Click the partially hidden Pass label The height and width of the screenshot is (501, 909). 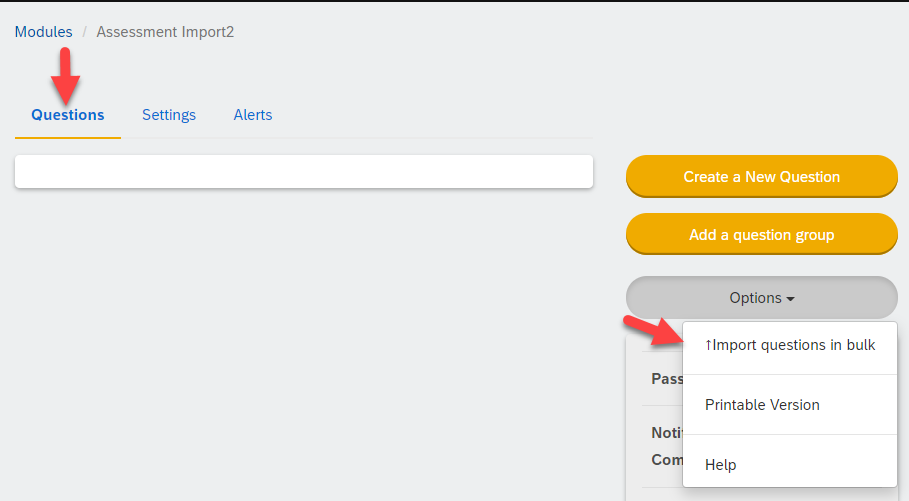(667, 379)
